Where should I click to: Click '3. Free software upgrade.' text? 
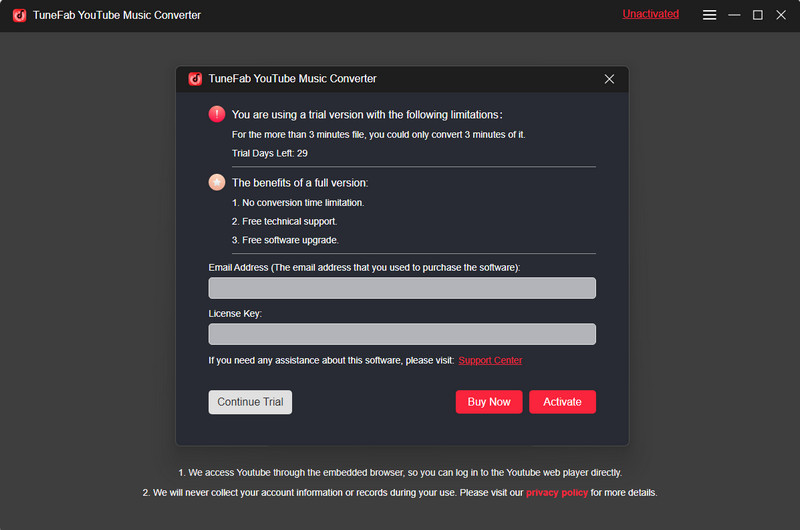285,240
